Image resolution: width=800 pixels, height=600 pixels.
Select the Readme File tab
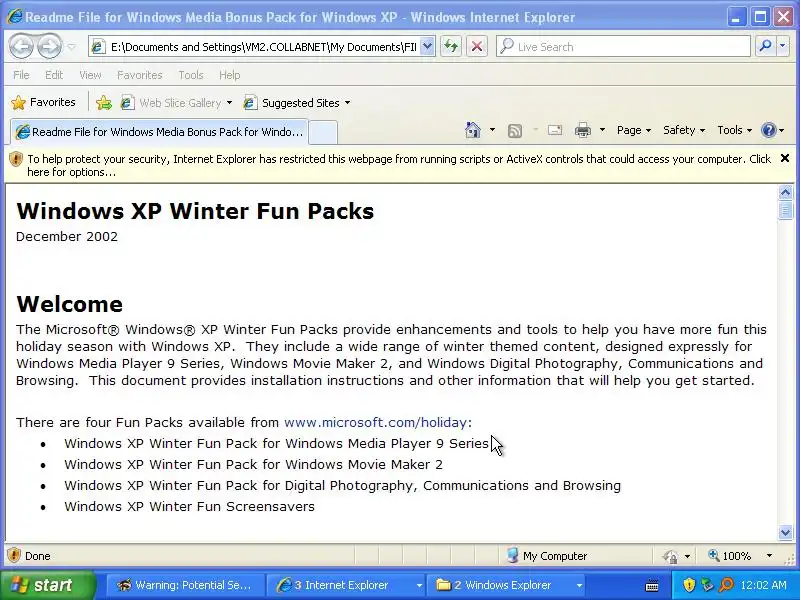[x=159, y=132]
